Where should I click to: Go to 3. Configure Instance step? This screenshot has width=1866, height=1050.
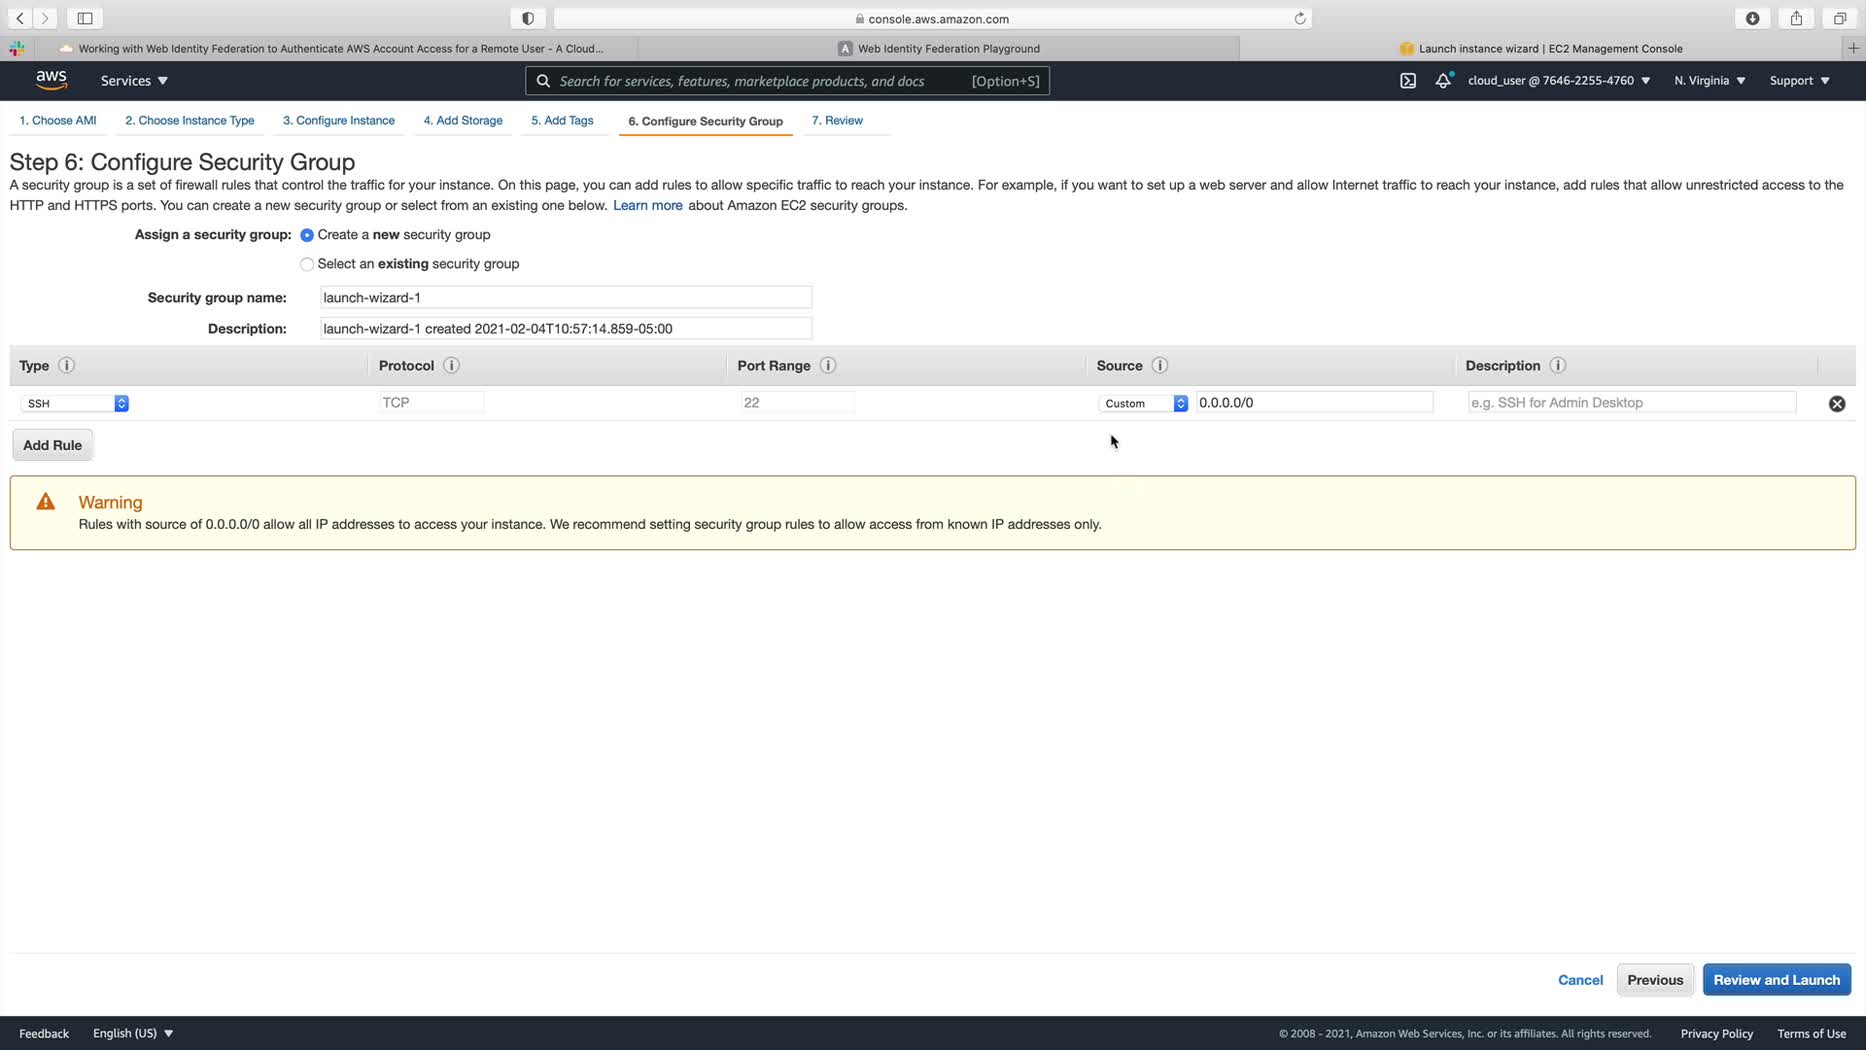tap(338, 121)
